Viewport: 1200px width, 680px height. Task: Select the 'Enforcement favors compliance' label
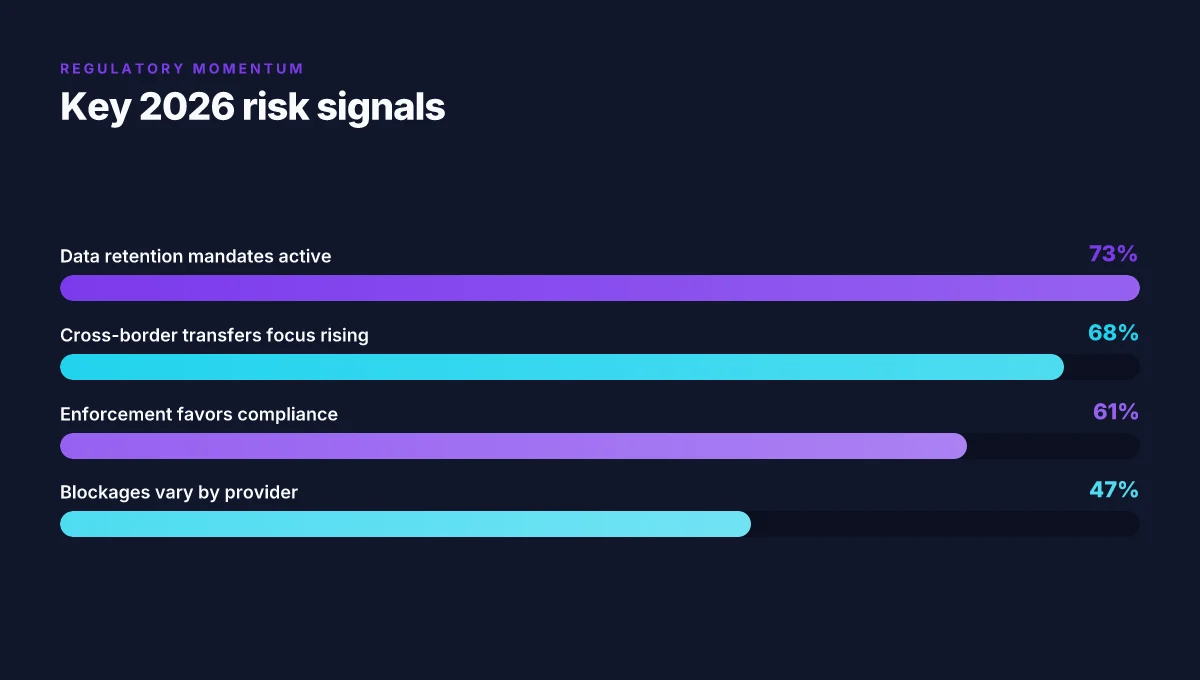pos(199,414)
